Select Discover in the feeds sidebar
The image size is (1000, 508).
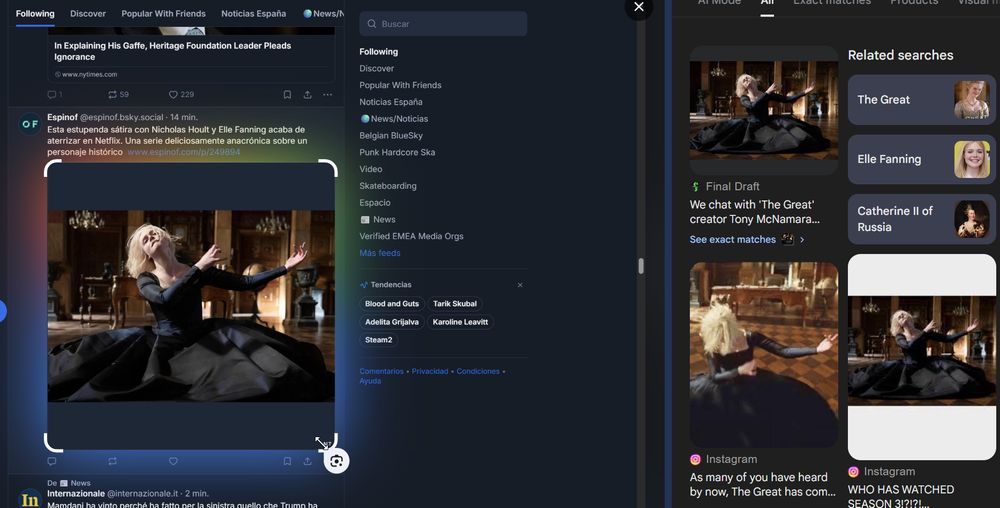376,68
